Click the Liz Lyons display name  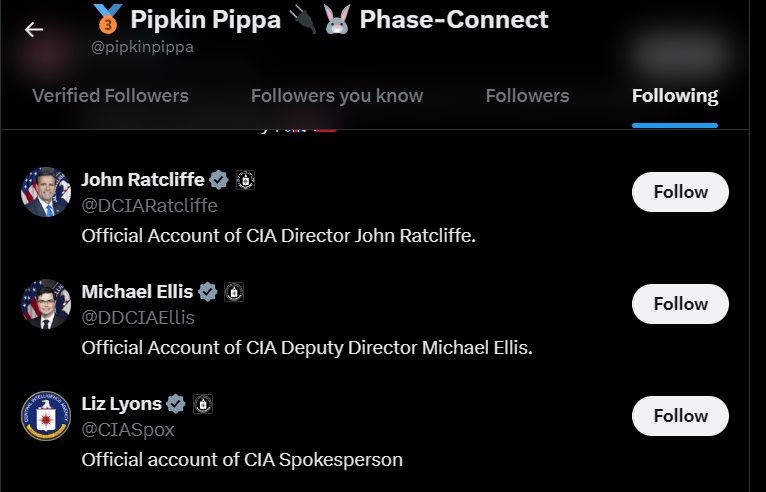(121, 404)
